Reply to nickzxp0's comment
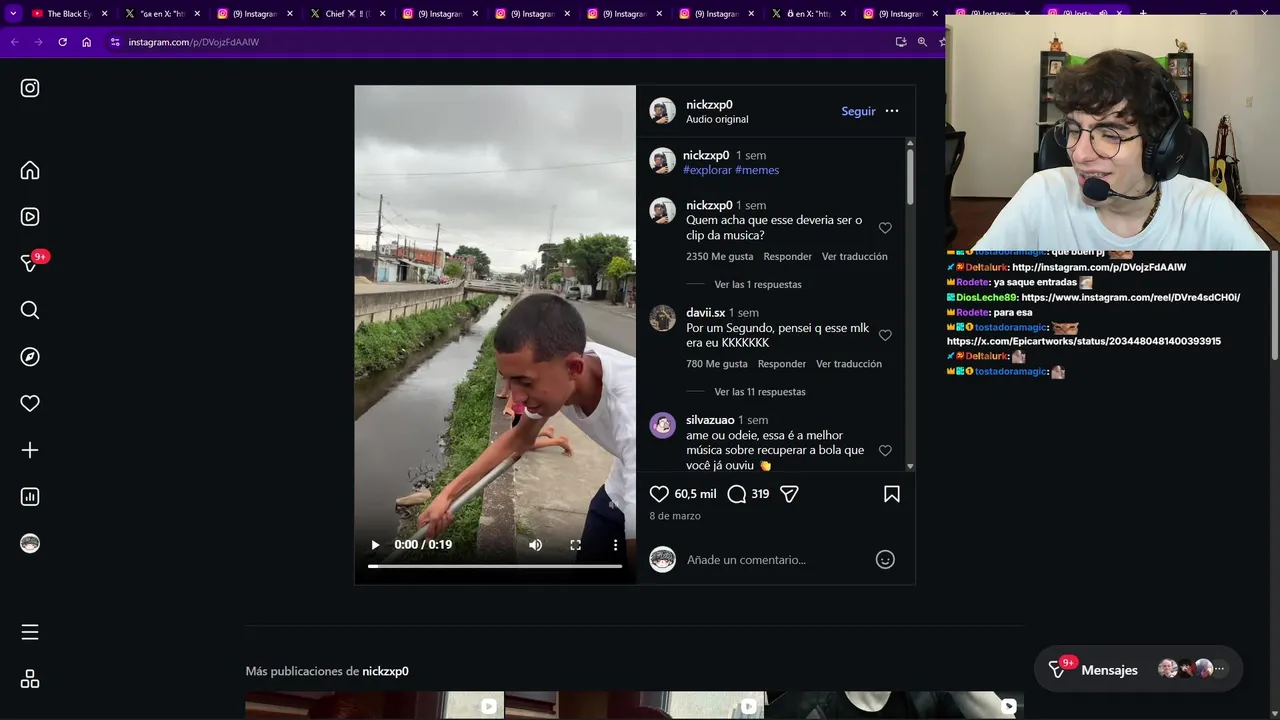This screenshot has width=1280, height=720. click(x=787, y=257)
